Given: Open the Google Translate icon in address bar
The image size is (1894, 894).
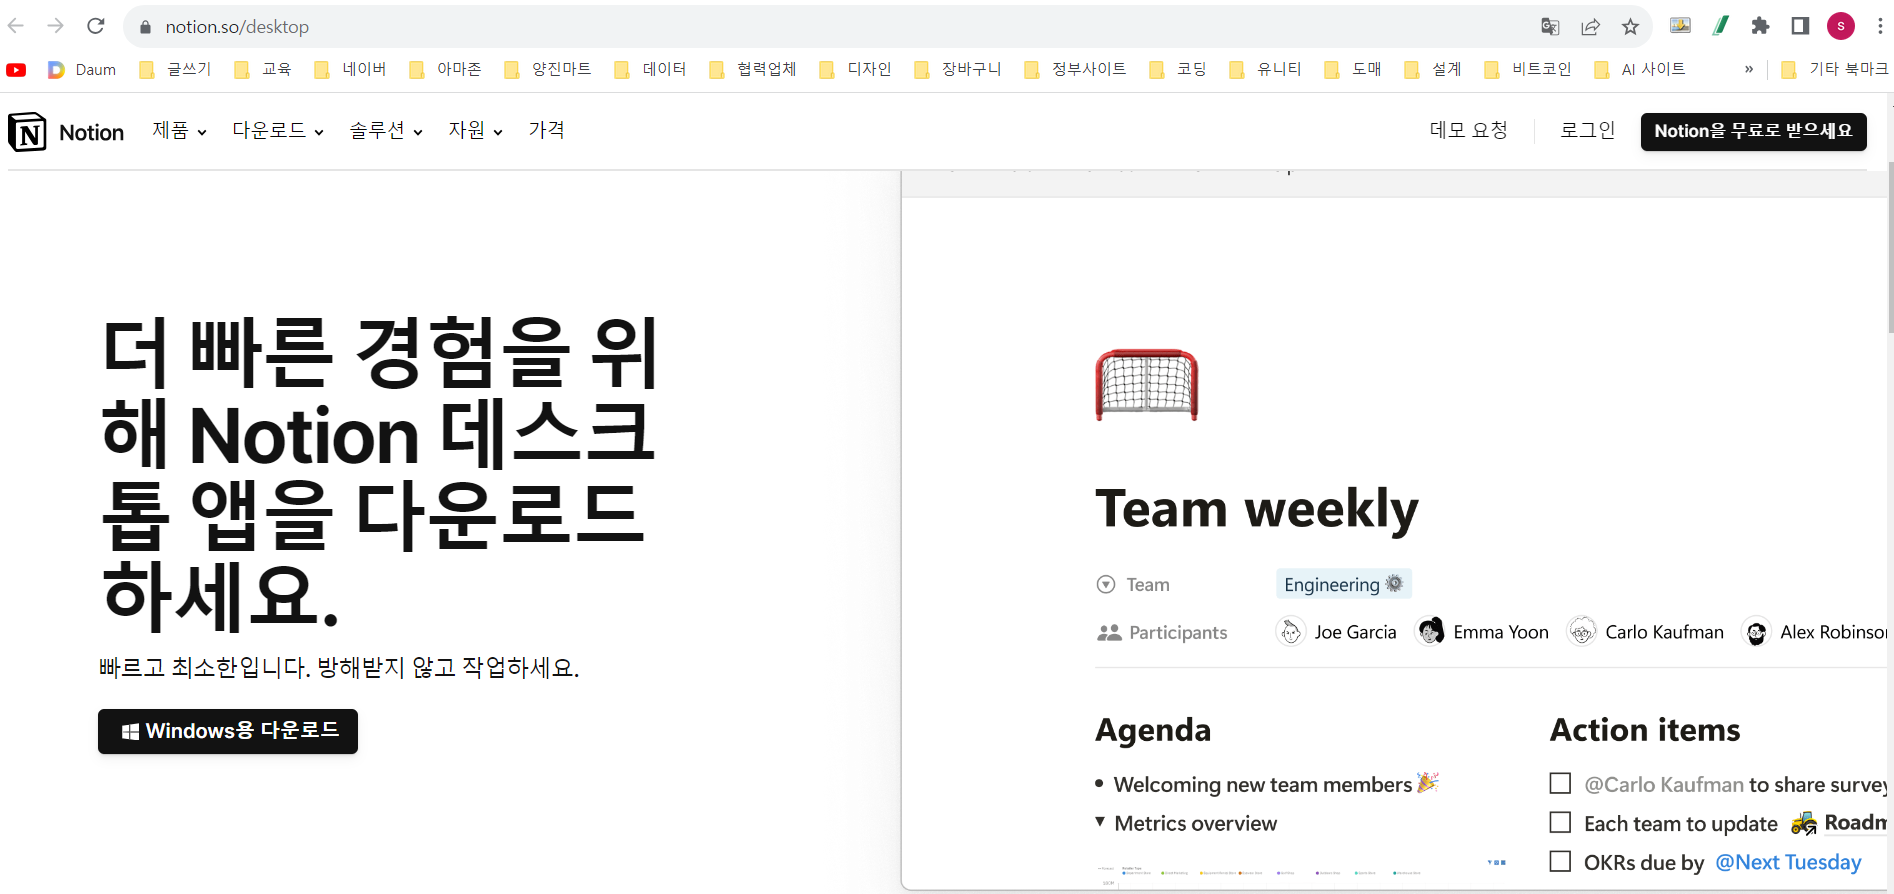Looking at the screenshot, I should tap(1550, 27).
